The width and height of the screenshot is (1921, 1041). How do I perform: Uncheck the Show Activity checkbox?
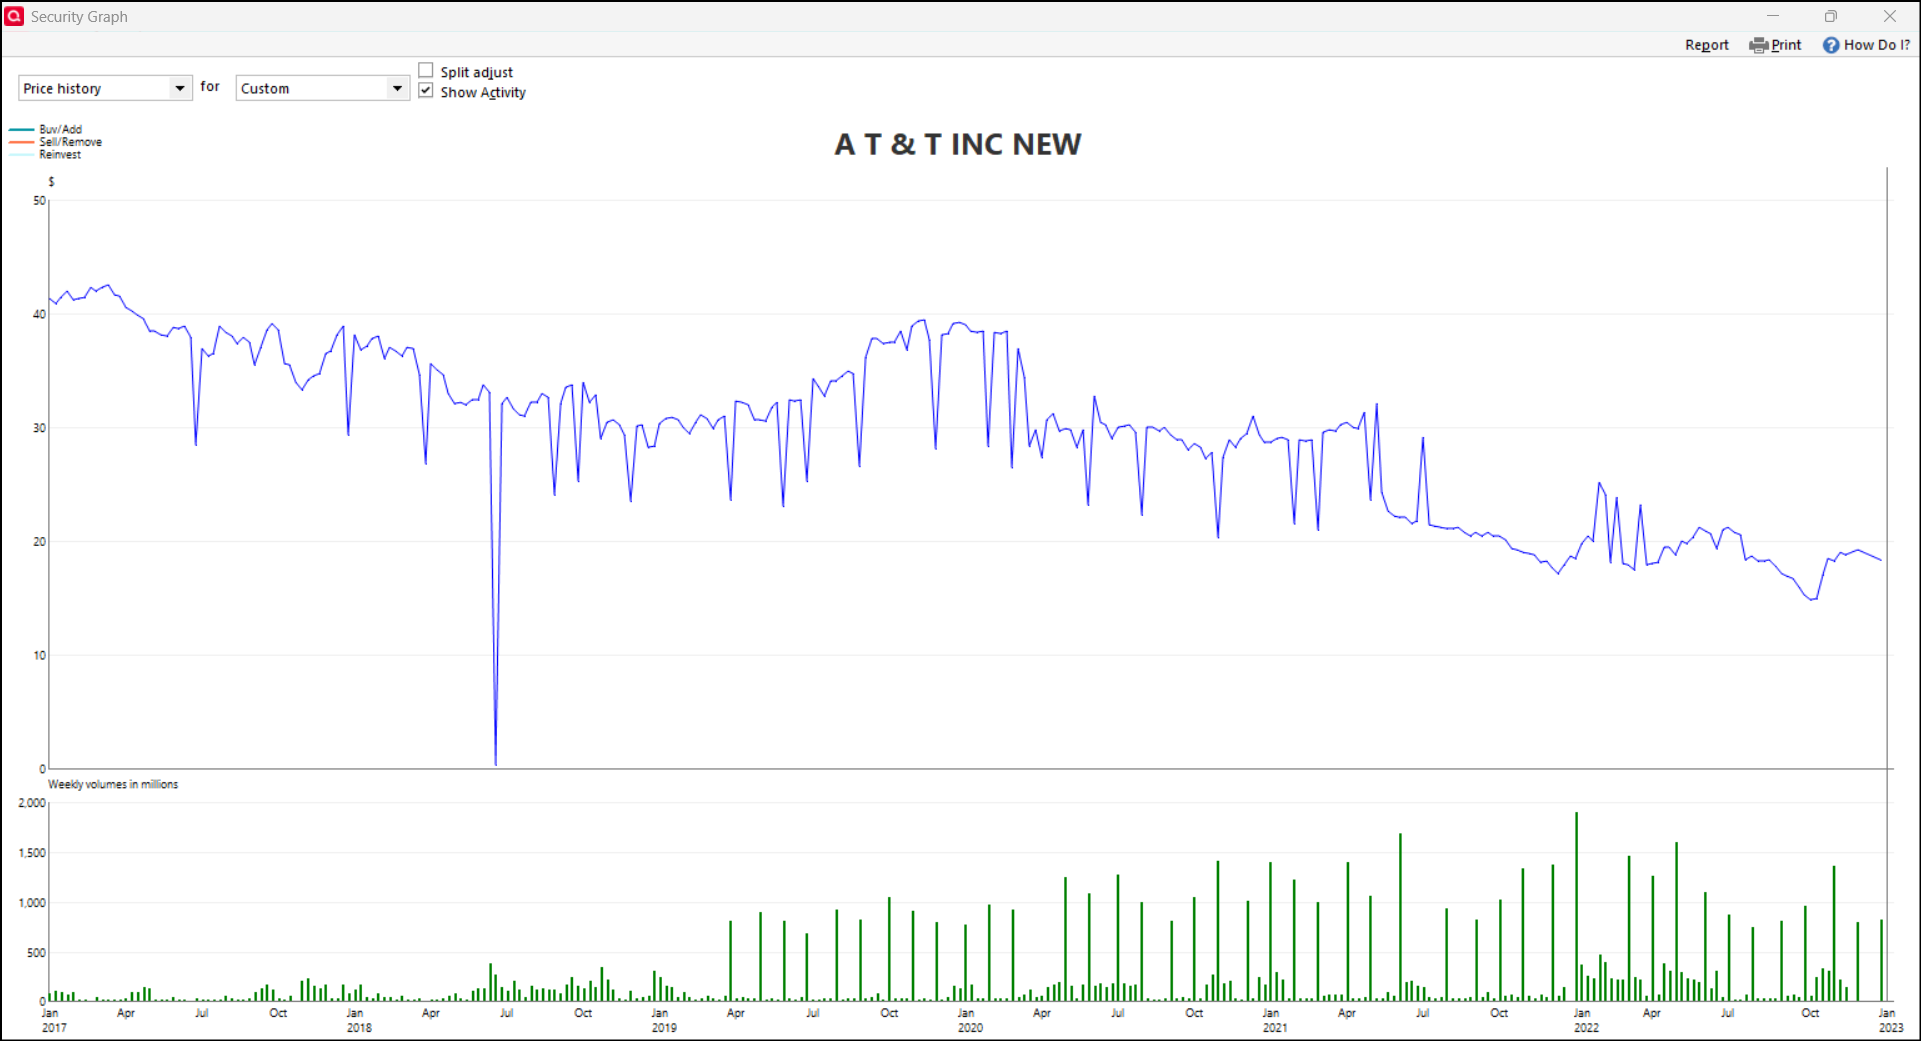(426, 91)
